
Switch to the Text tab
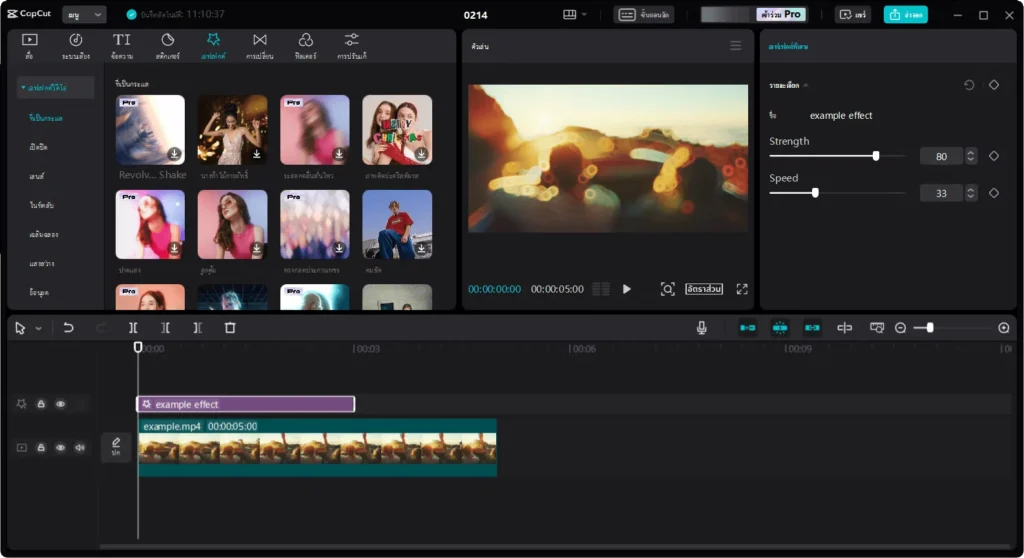coord(121,44)
